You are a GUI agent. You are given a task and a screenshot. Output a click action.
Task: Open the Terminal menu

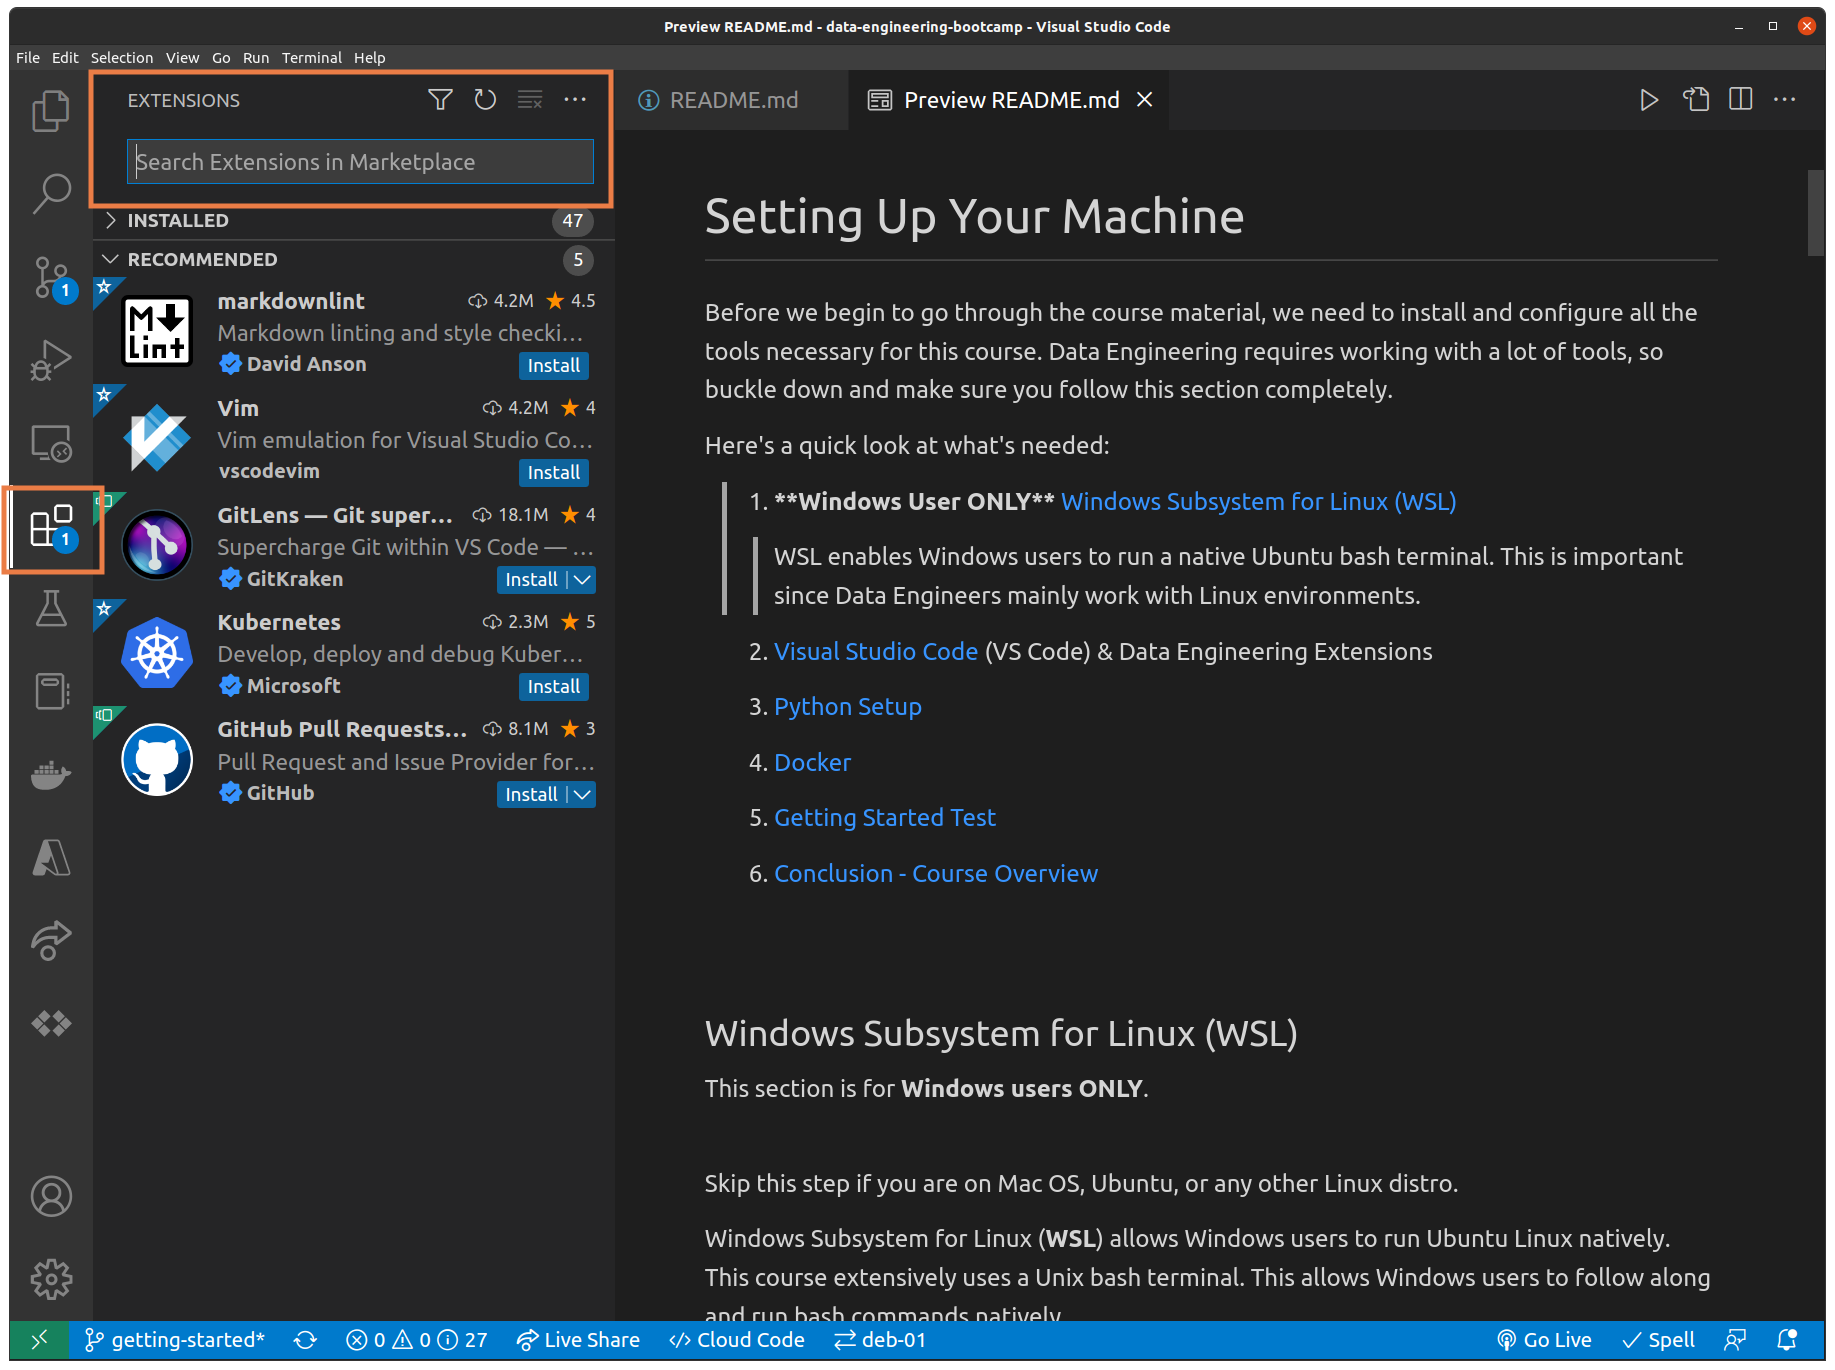coord(311,58)
